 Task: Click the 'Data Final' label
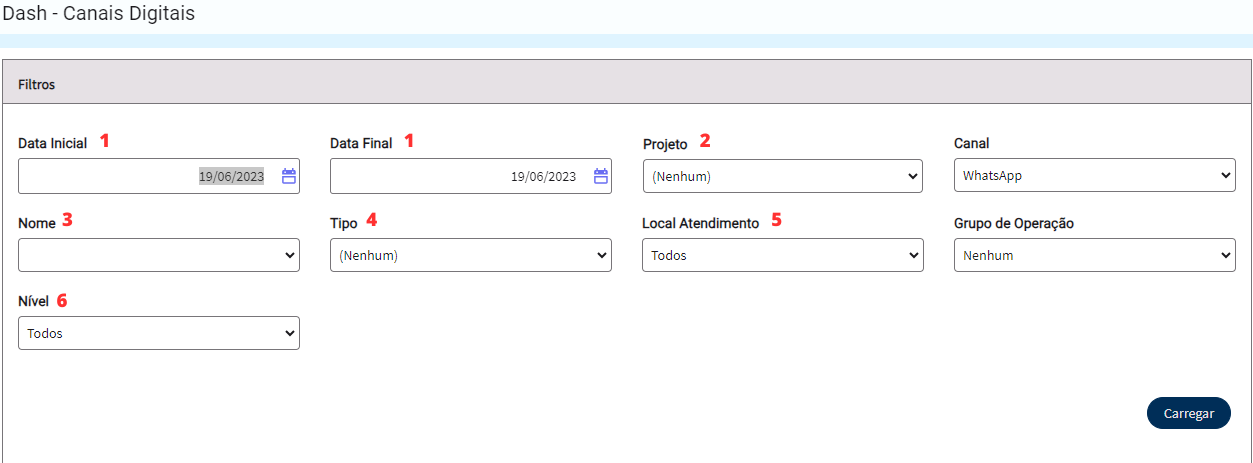tap(361, 143)
